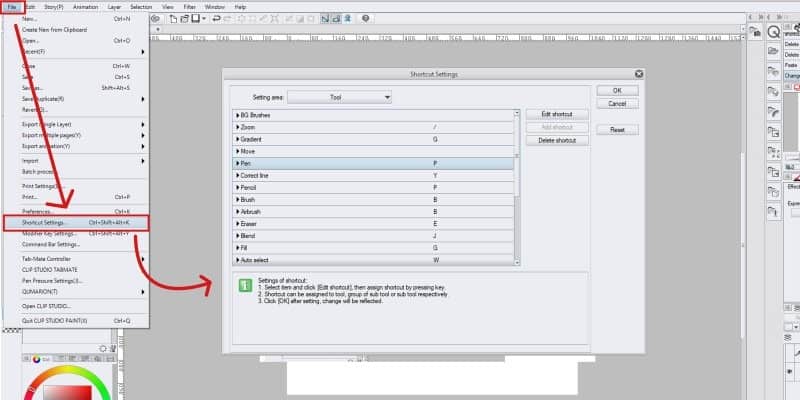Open dropdown arrow next to Save icon
Image resolution: width=800 pixels, height=400 pixels.
click(204, 18)
